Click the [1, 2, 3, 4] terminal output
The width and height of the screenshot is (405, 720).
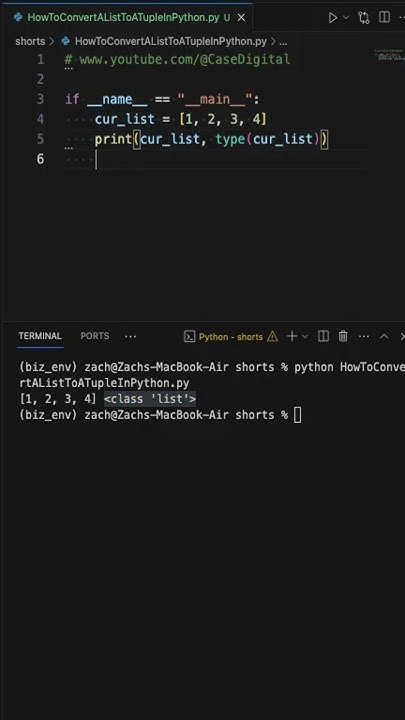pyautogui.click(x=58, y=399)
